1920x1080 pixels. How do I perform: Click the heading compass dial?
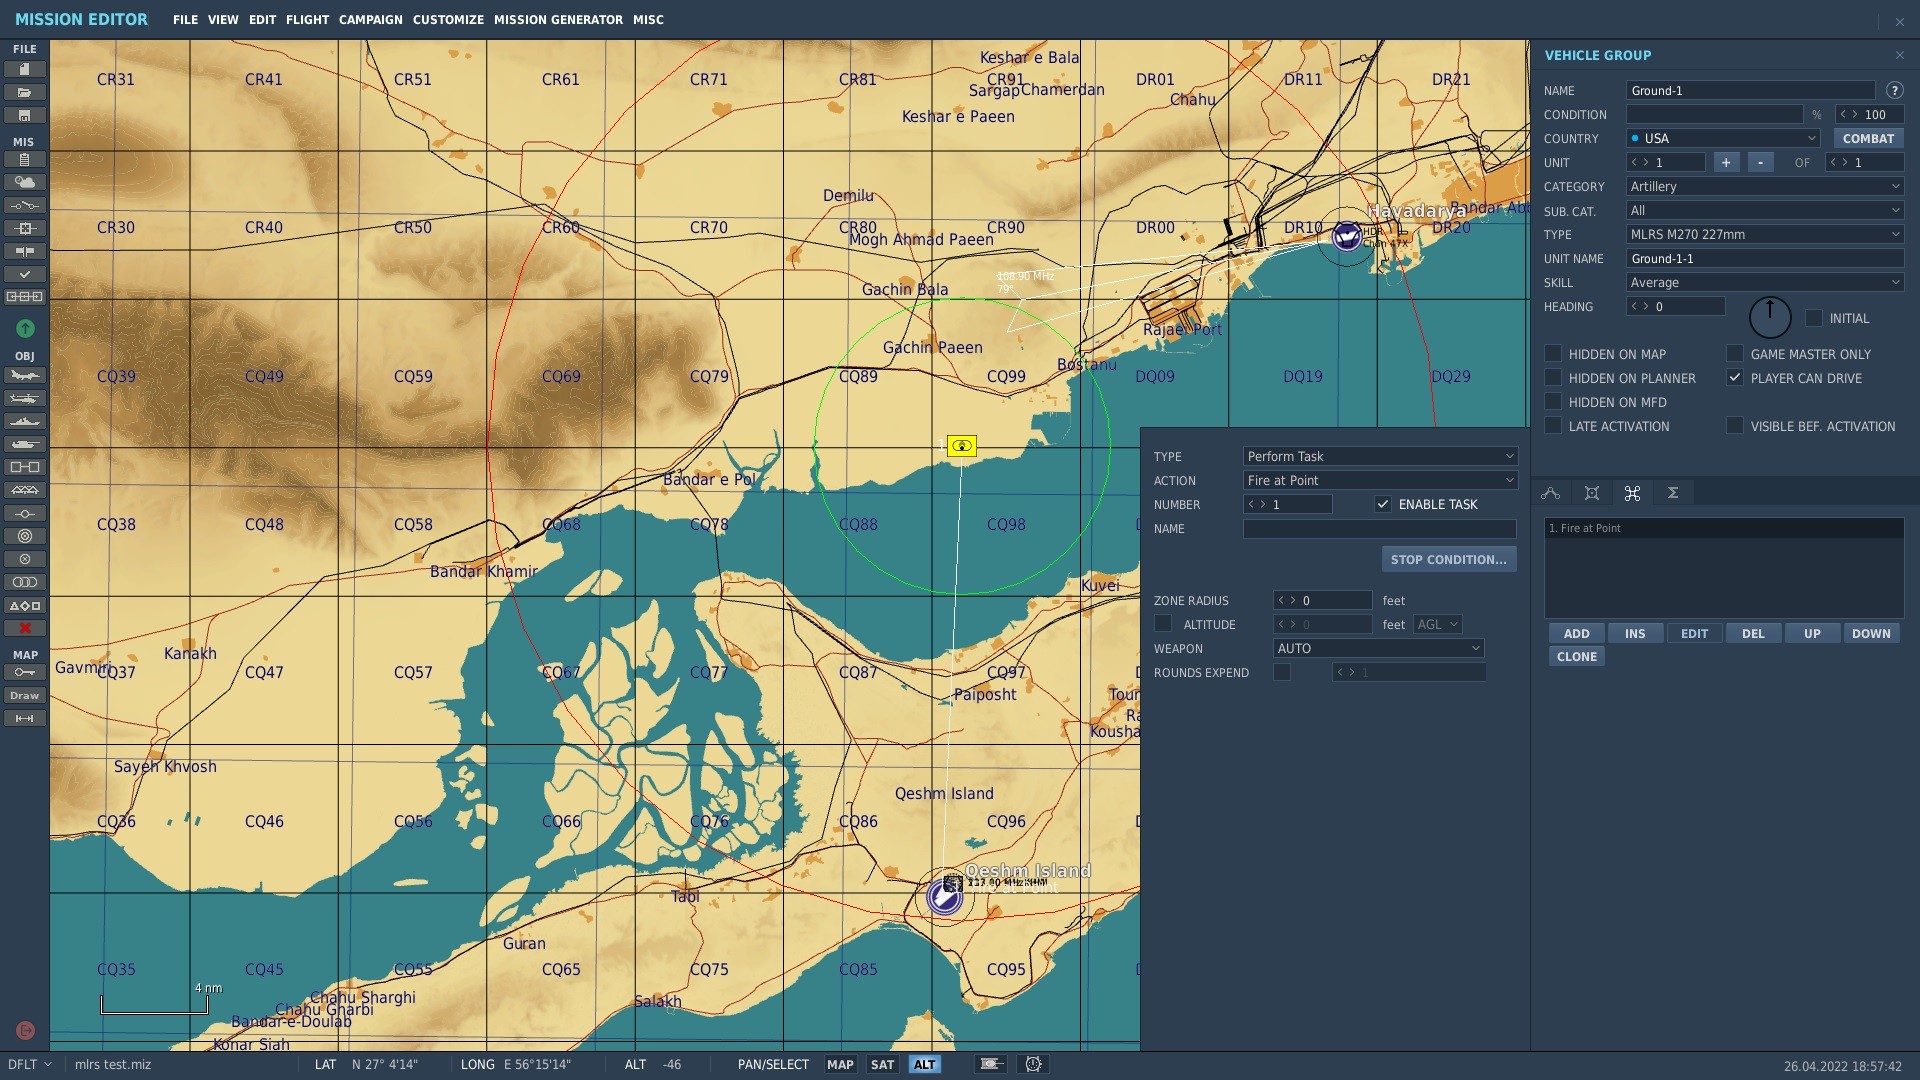[x=1769, y=318]
